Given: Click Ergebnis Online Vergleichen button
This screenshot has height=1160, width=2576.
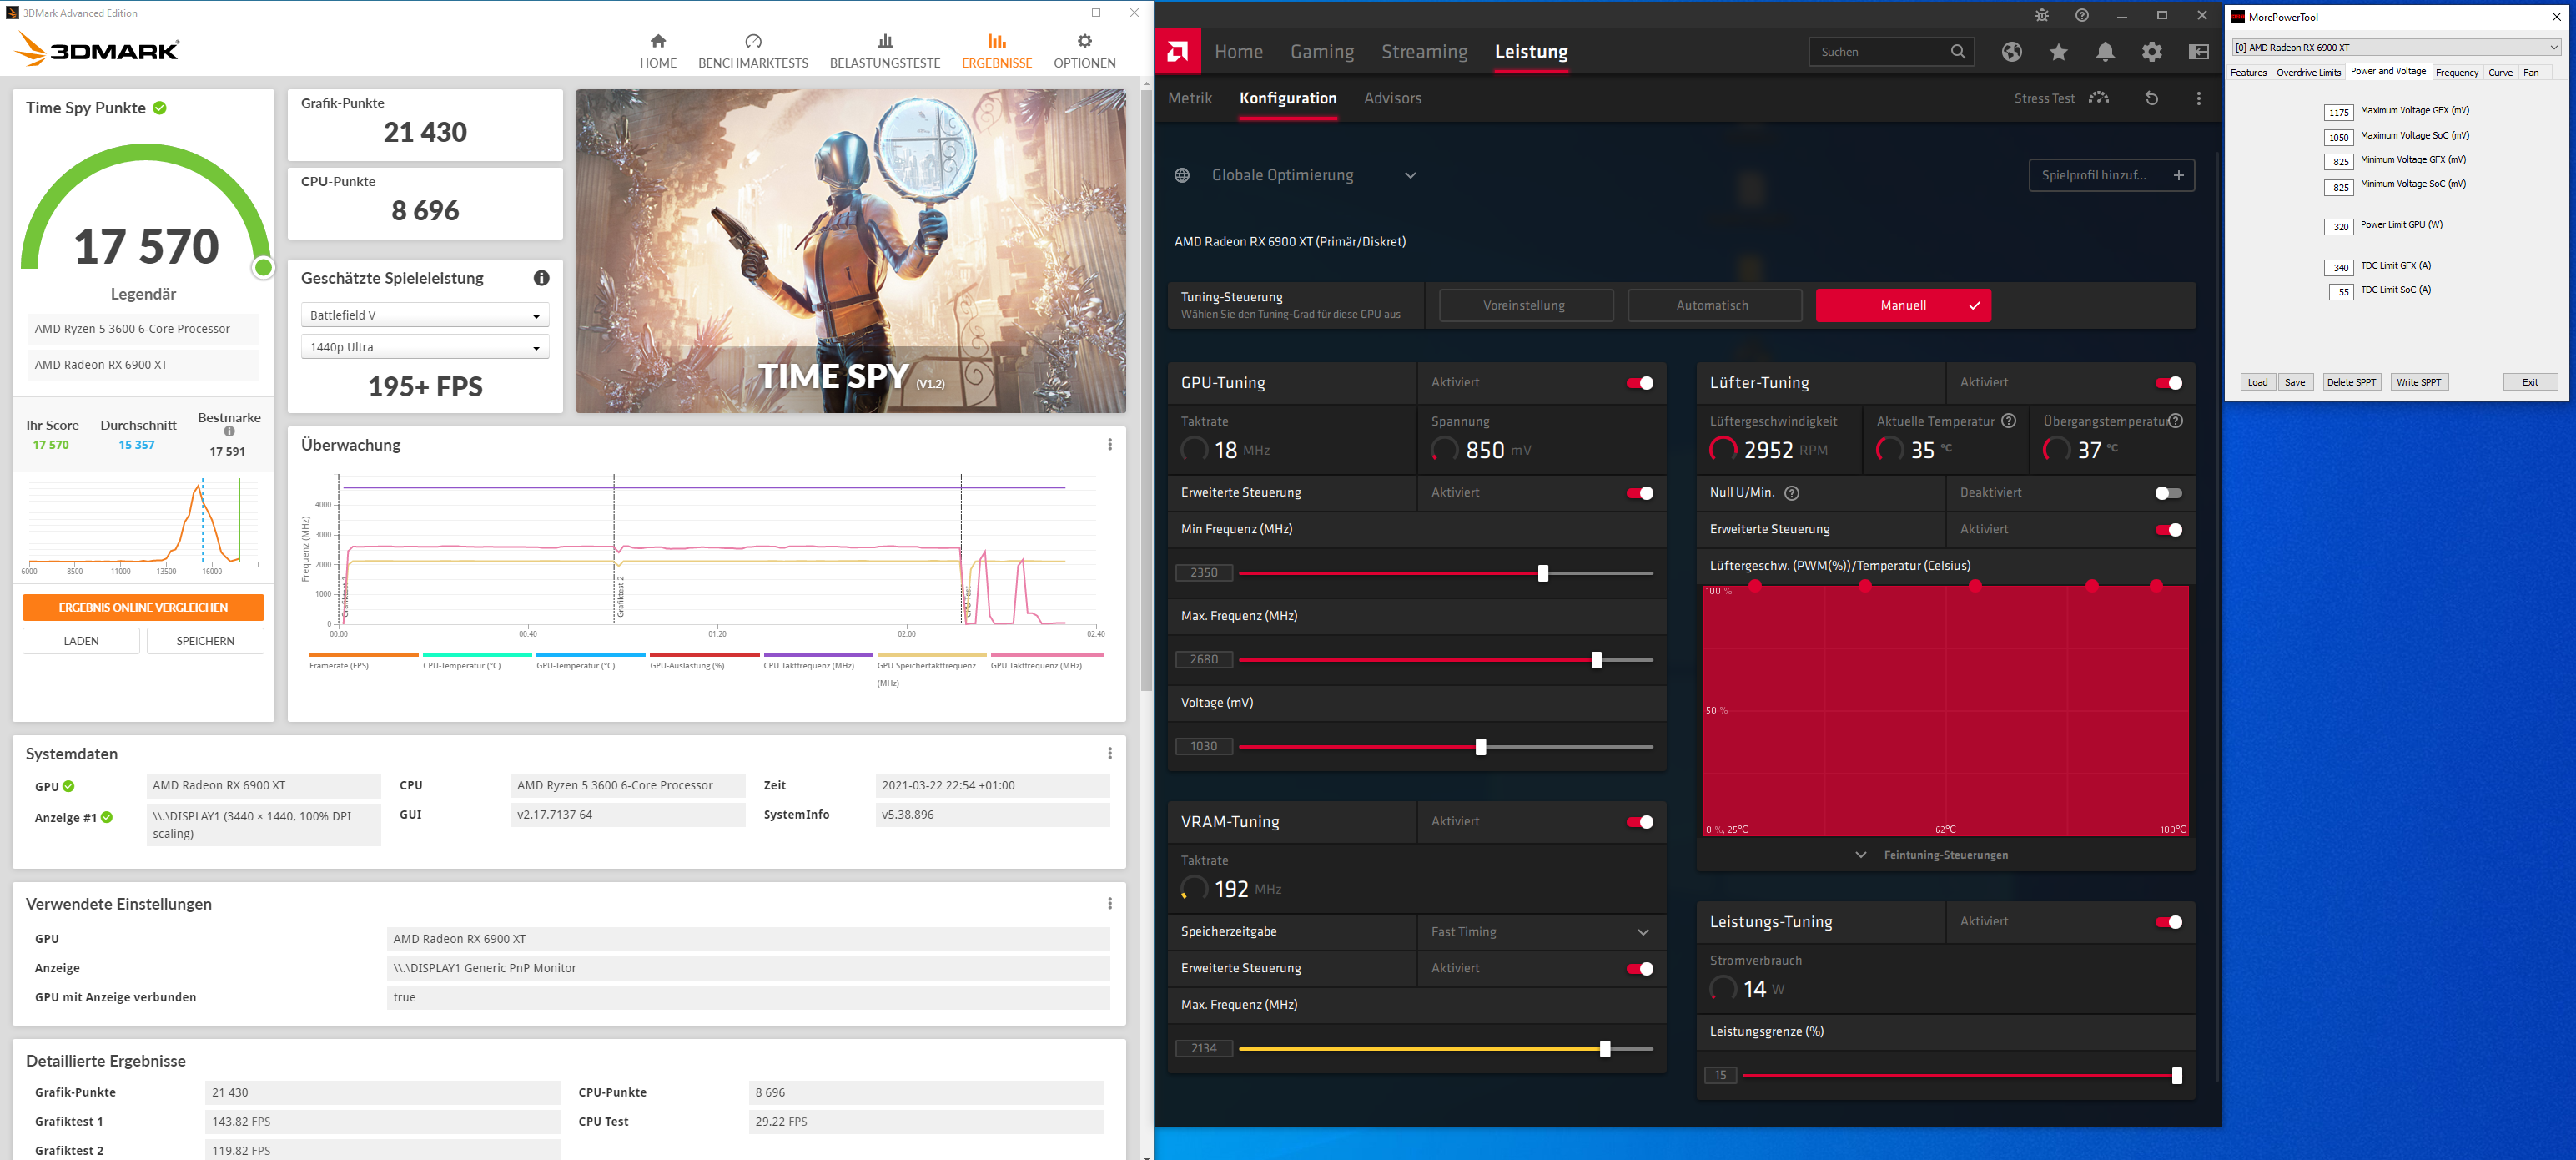Looking at the screenshot, I should 143,607.
